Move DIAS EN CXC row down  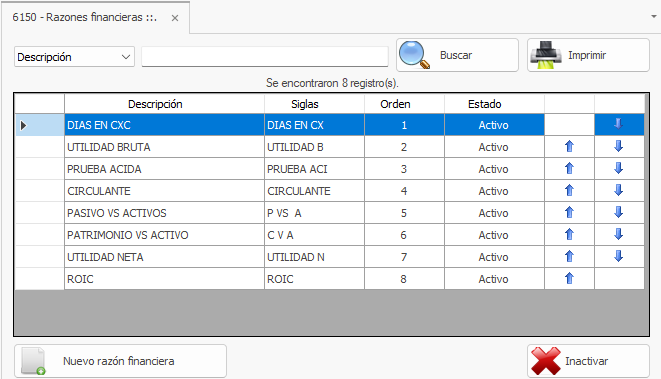[618, 124]
